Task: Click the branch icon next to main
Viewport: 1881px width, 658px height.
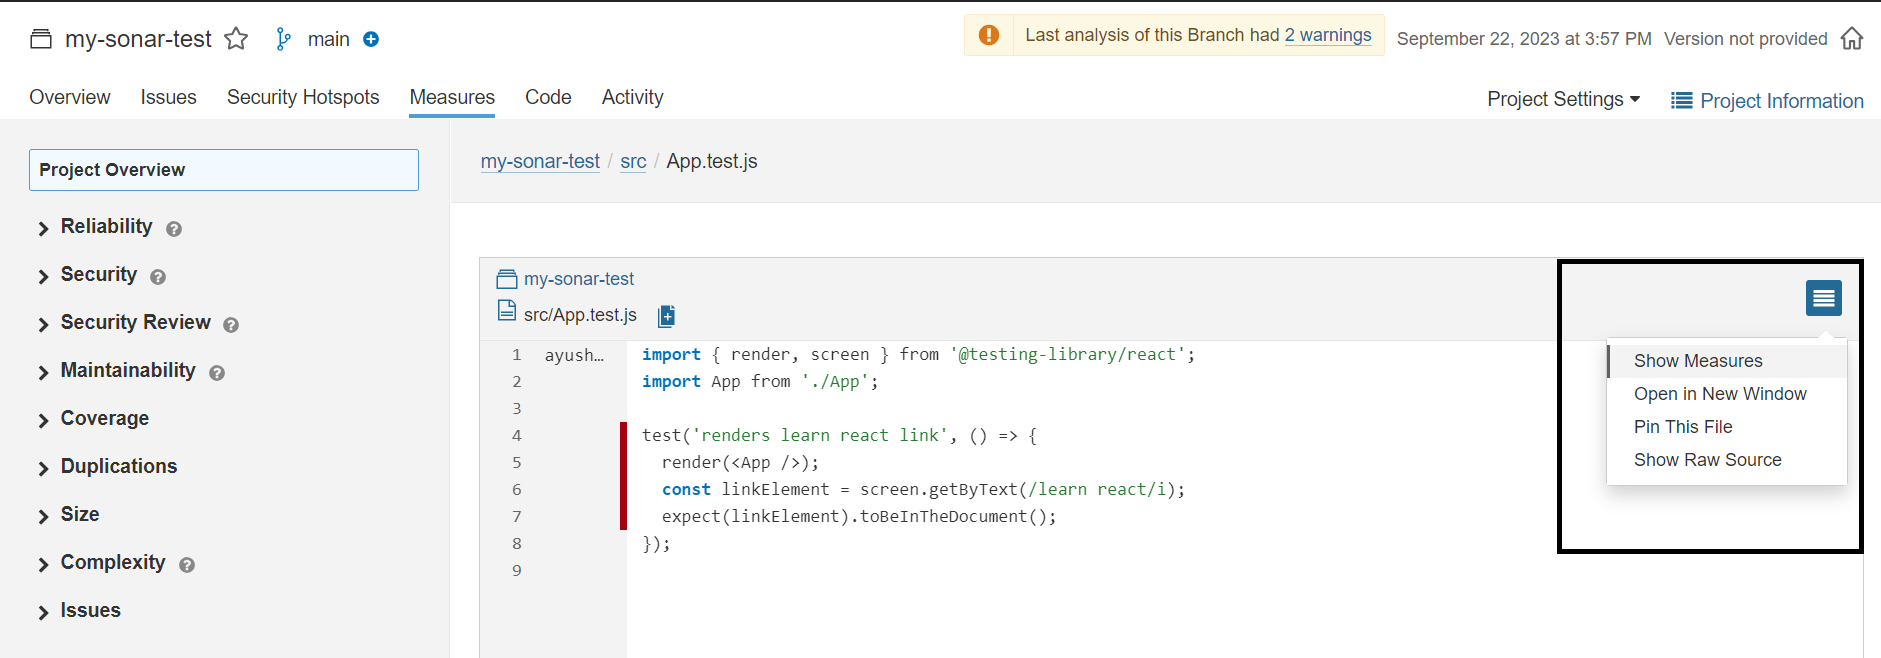Action: (x=284, y=39)
